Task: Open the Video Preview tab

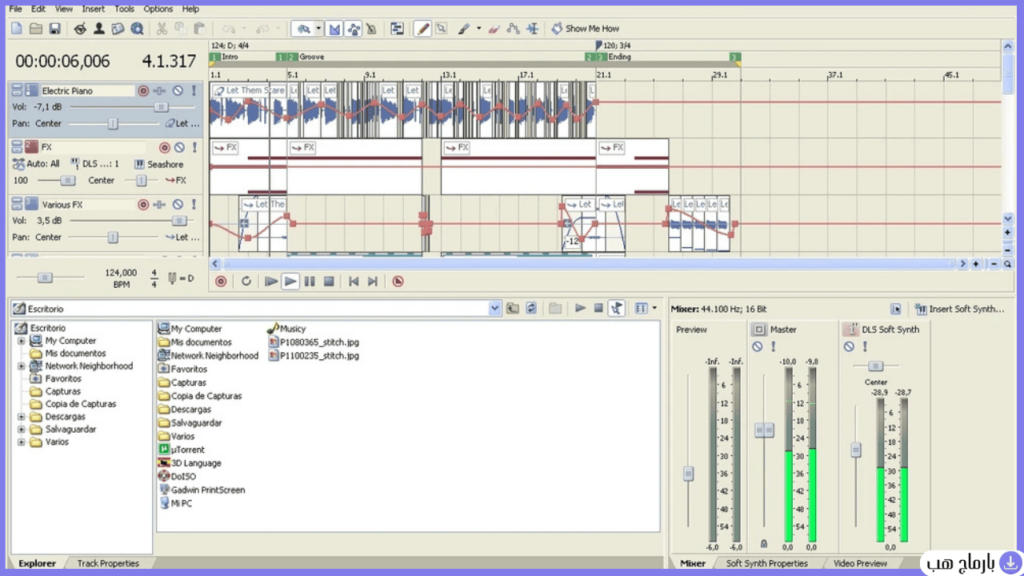Action: (x=860, y=564)
